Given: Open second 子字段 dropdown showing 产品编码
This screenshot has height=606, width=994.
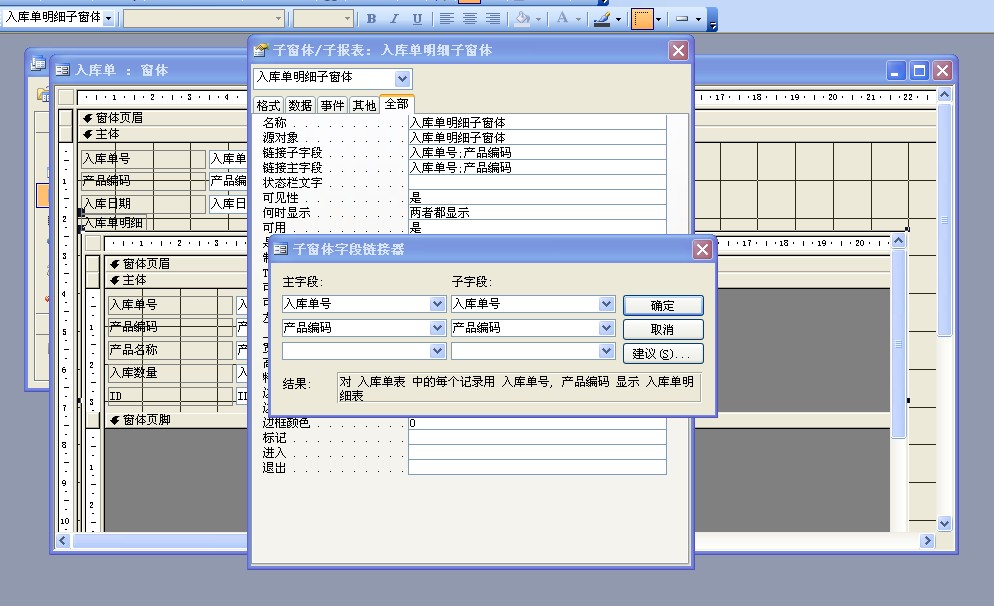Looking at the screenshot, I should click(607, 328).
